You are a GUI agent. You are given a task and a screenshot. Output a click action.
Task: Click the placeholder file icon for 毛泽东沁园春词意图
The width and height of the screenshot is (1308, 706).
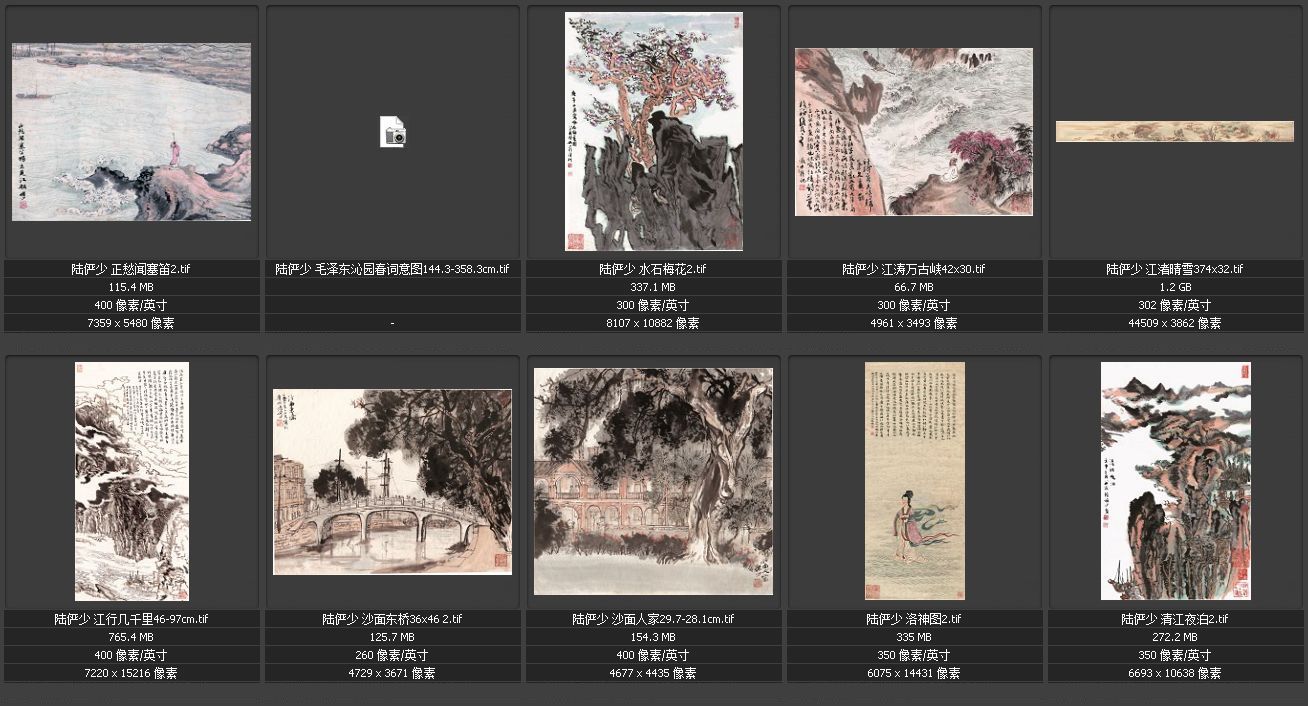click(x=393, y=132)
